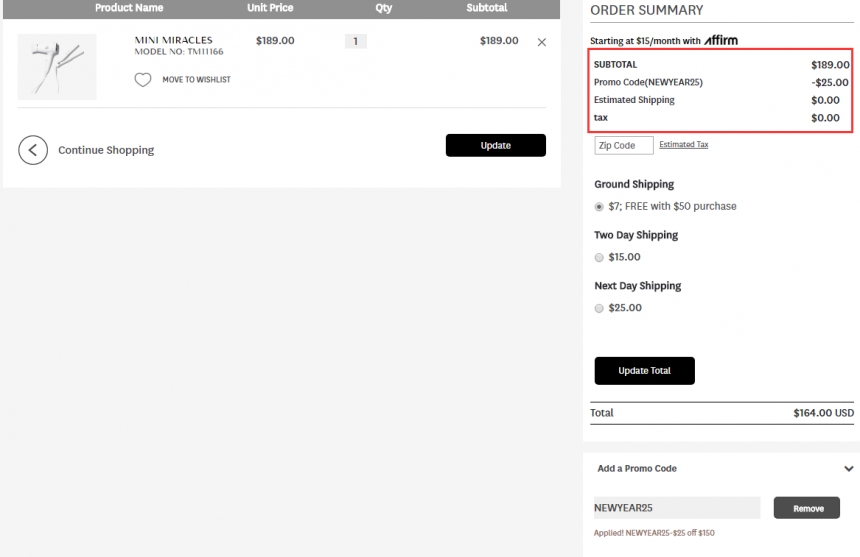Image resolution: width=860 pixels, height=557 pixels.
Task: Click the Add a Promo Code heading
Action: pyautogui.click(x=637, y=469)
